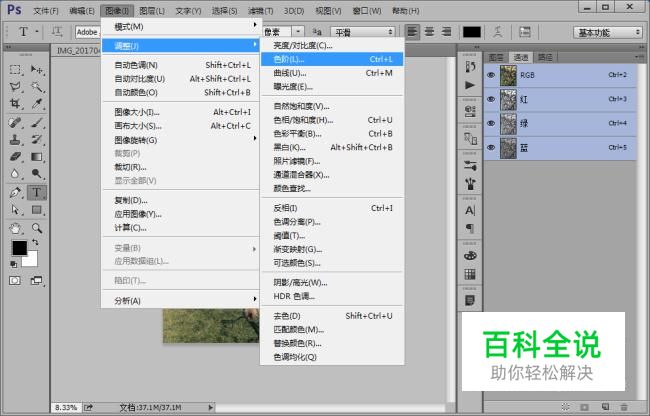Select the Rectangle shape tool
The height and width of the screenshot is (416, 650).
point(37,210)
